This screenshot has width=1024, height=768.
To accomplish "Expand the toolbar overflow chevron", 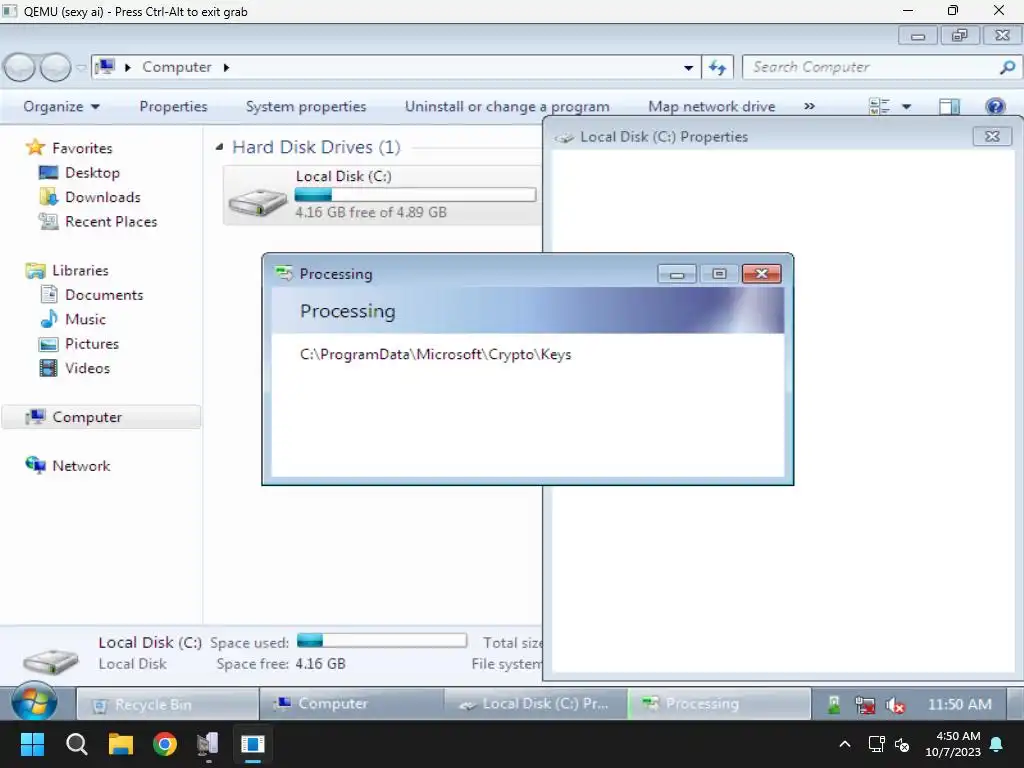I will tap(809, 106).
